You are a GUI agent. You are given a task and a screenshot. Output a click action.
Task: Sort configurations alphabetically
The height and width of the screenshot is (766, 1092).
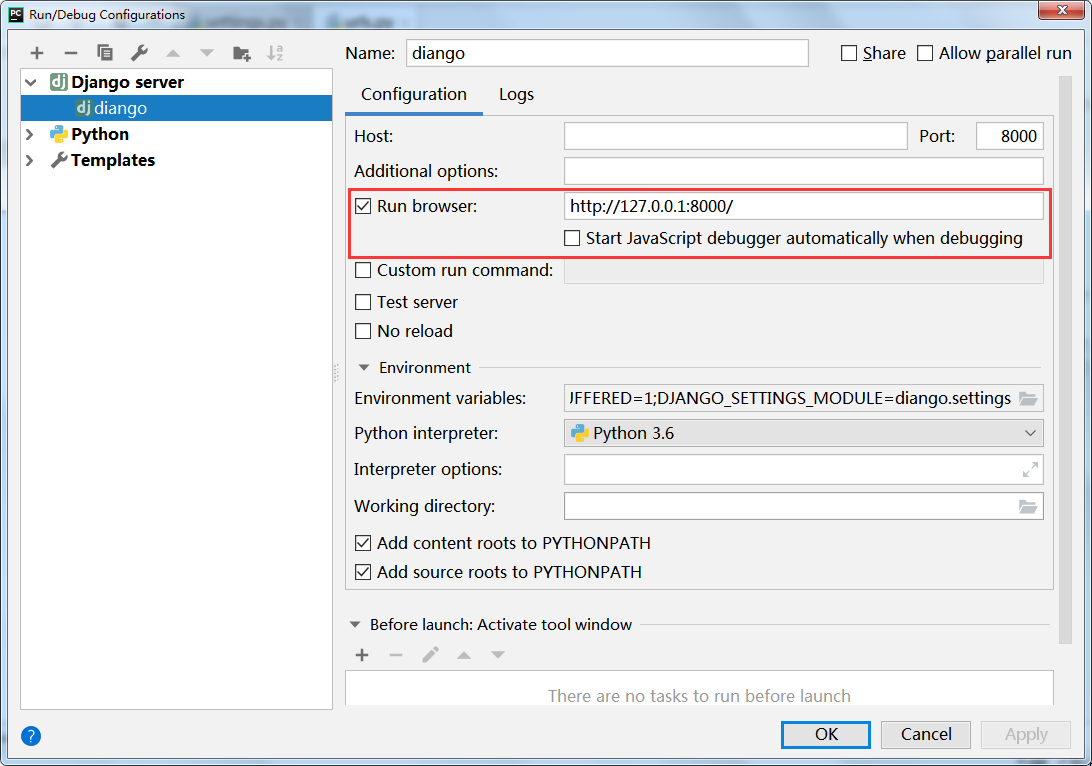pyautogui.click(x=275, y=53)
